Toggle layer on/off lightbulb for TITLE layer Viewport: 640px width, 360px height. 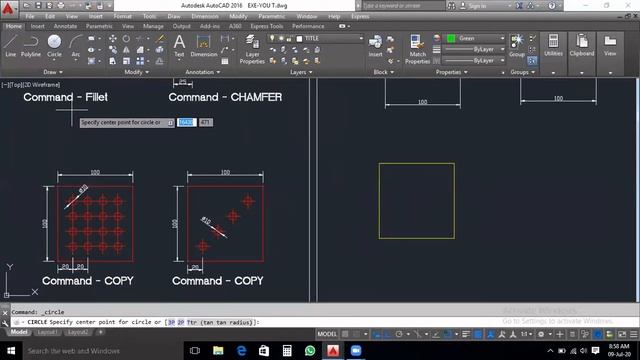coord(272,38)
